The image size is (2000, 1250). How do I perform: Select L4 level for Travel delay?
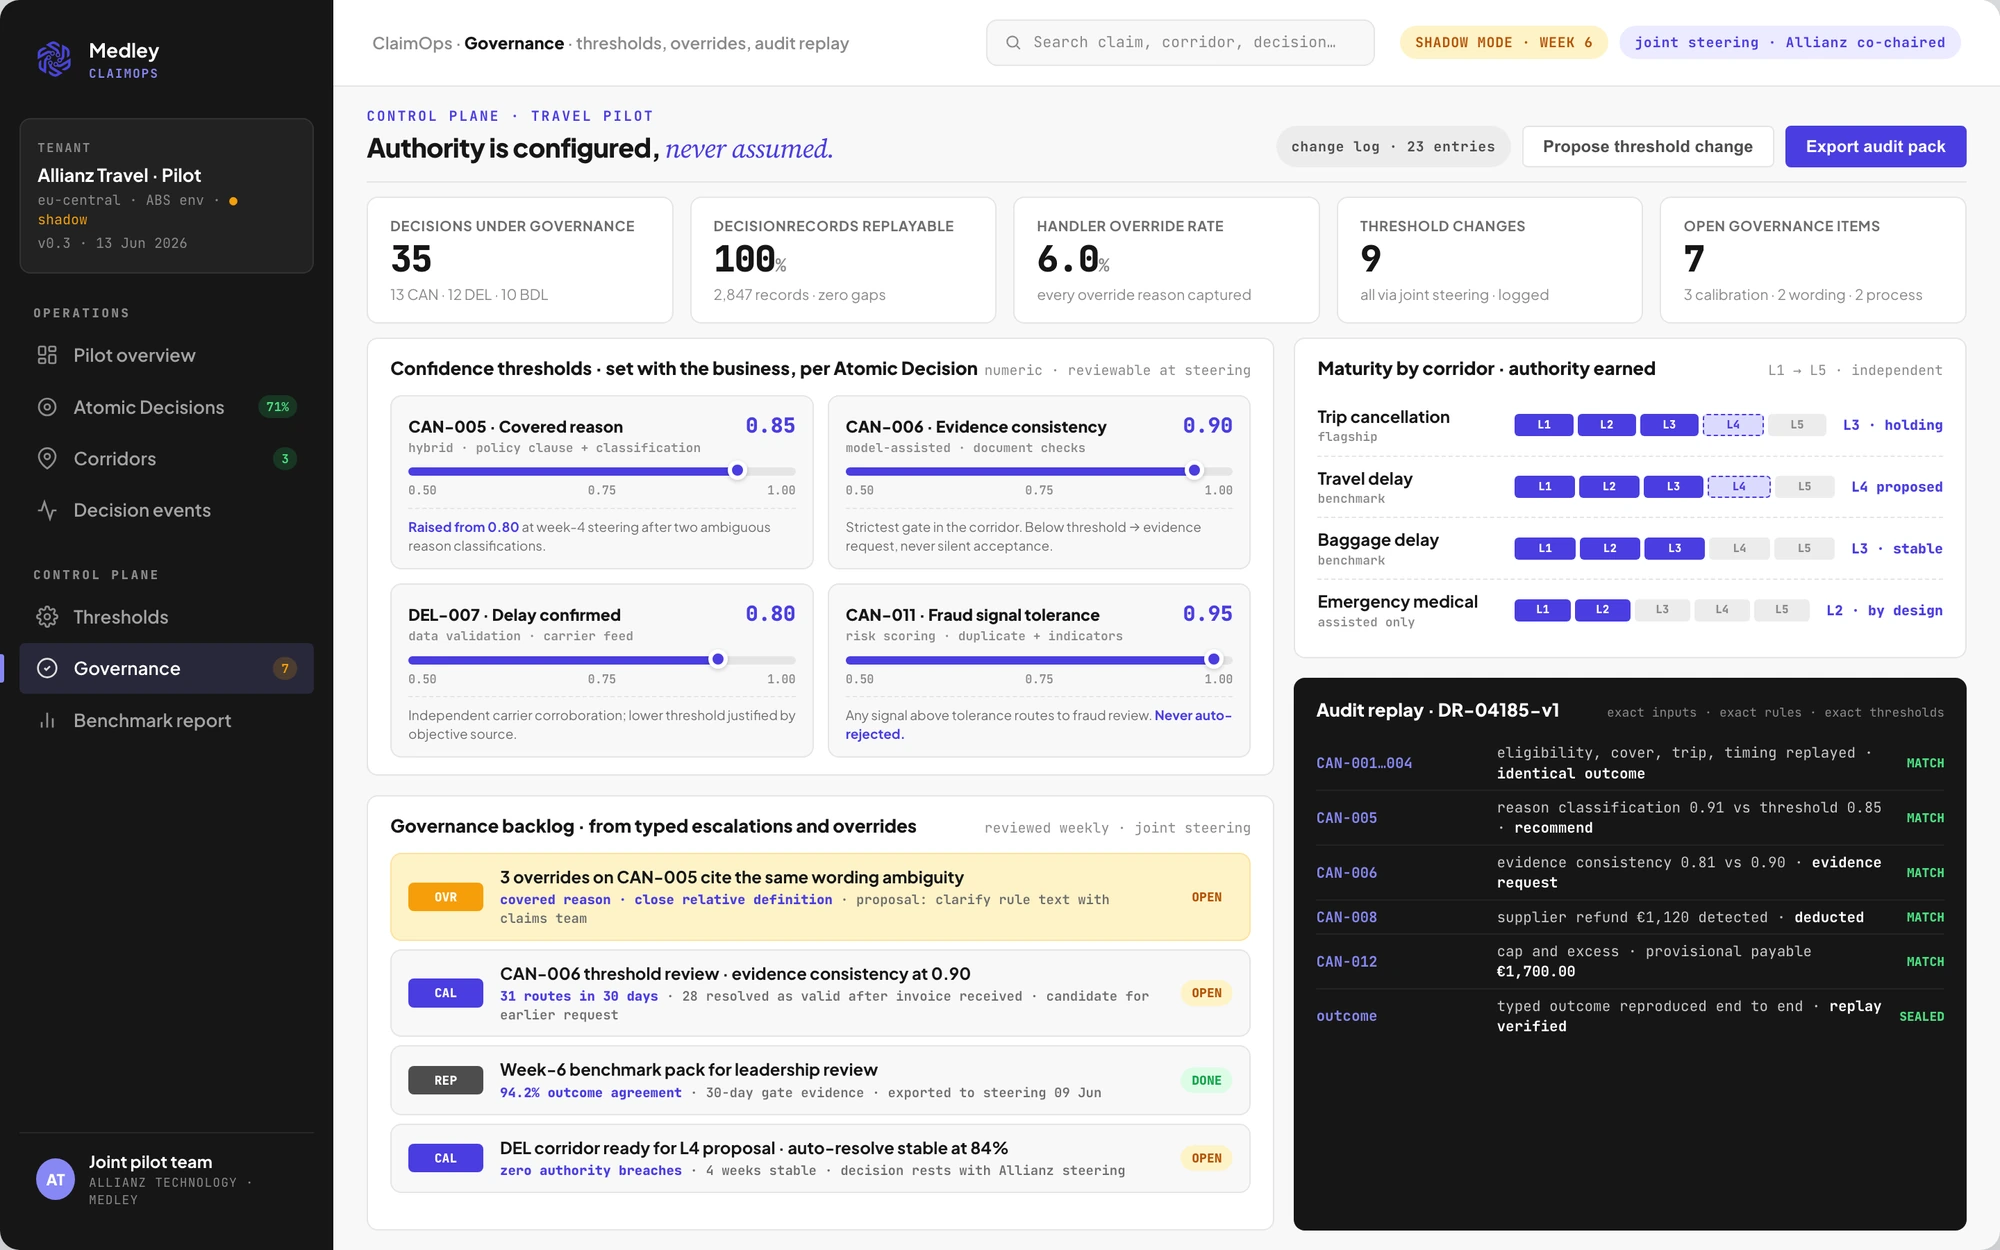point(1739,487)
